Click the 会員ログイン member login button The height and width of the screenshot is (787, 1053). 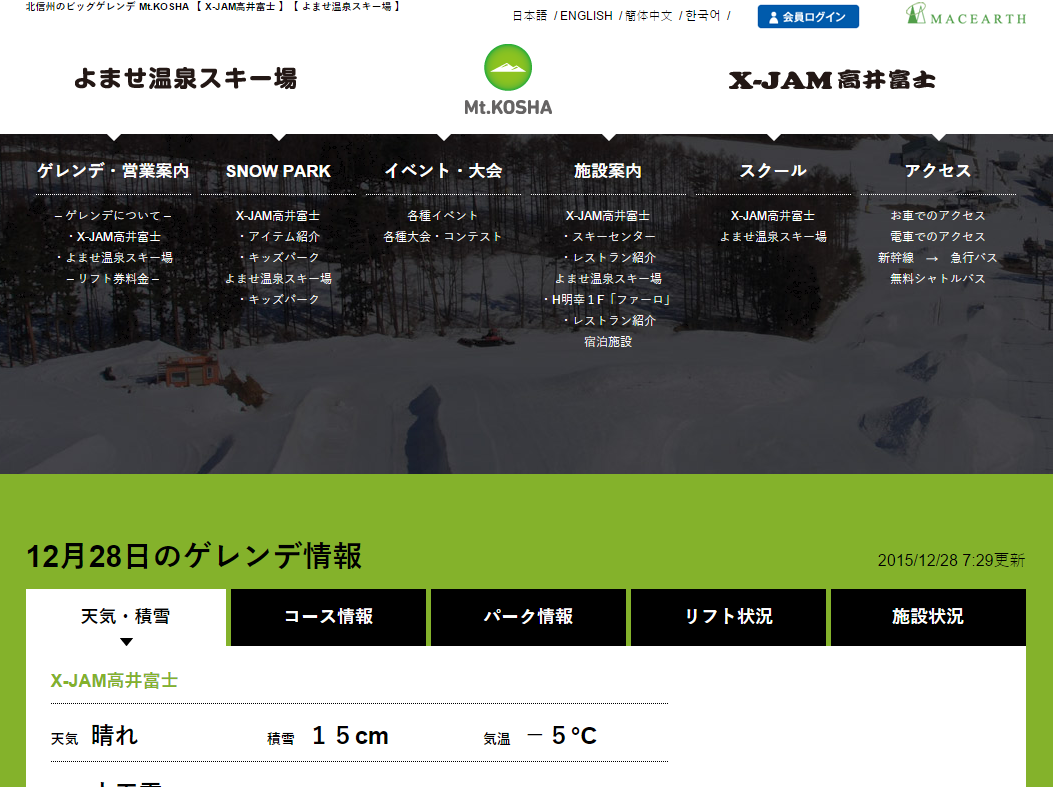(x=808, y=17)
